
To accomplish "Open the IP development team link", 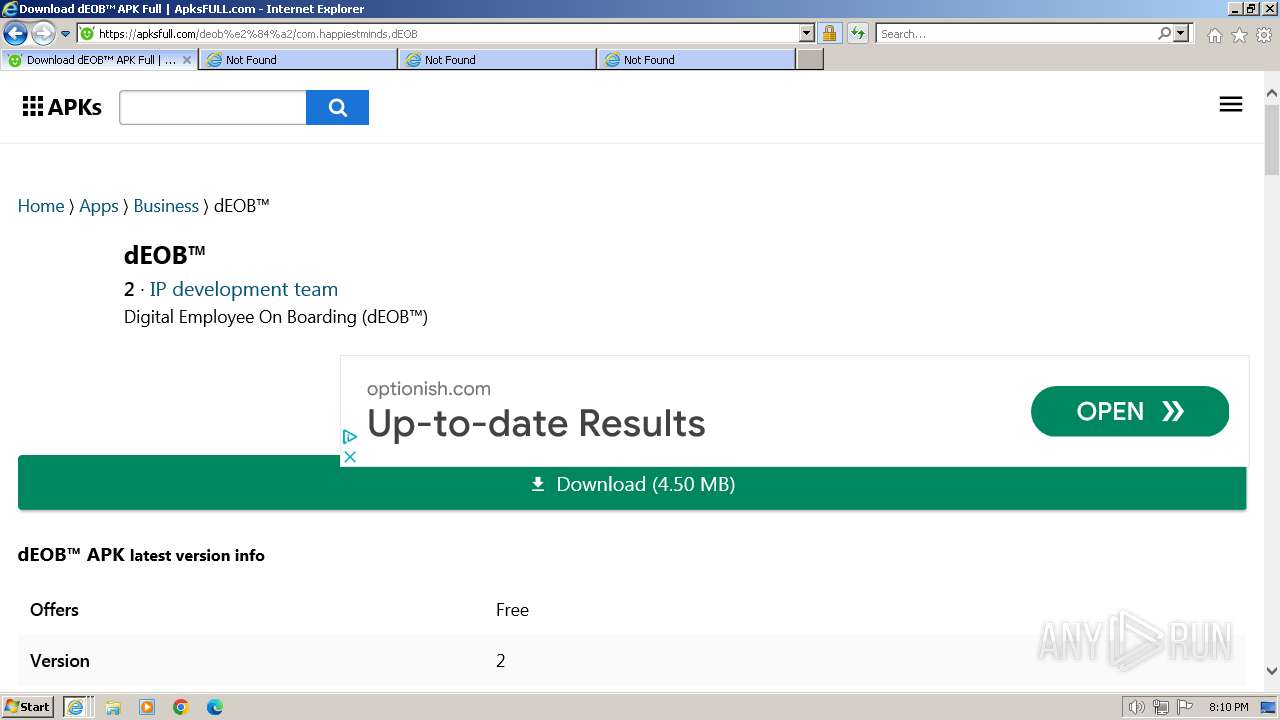I will pos(244,289).
